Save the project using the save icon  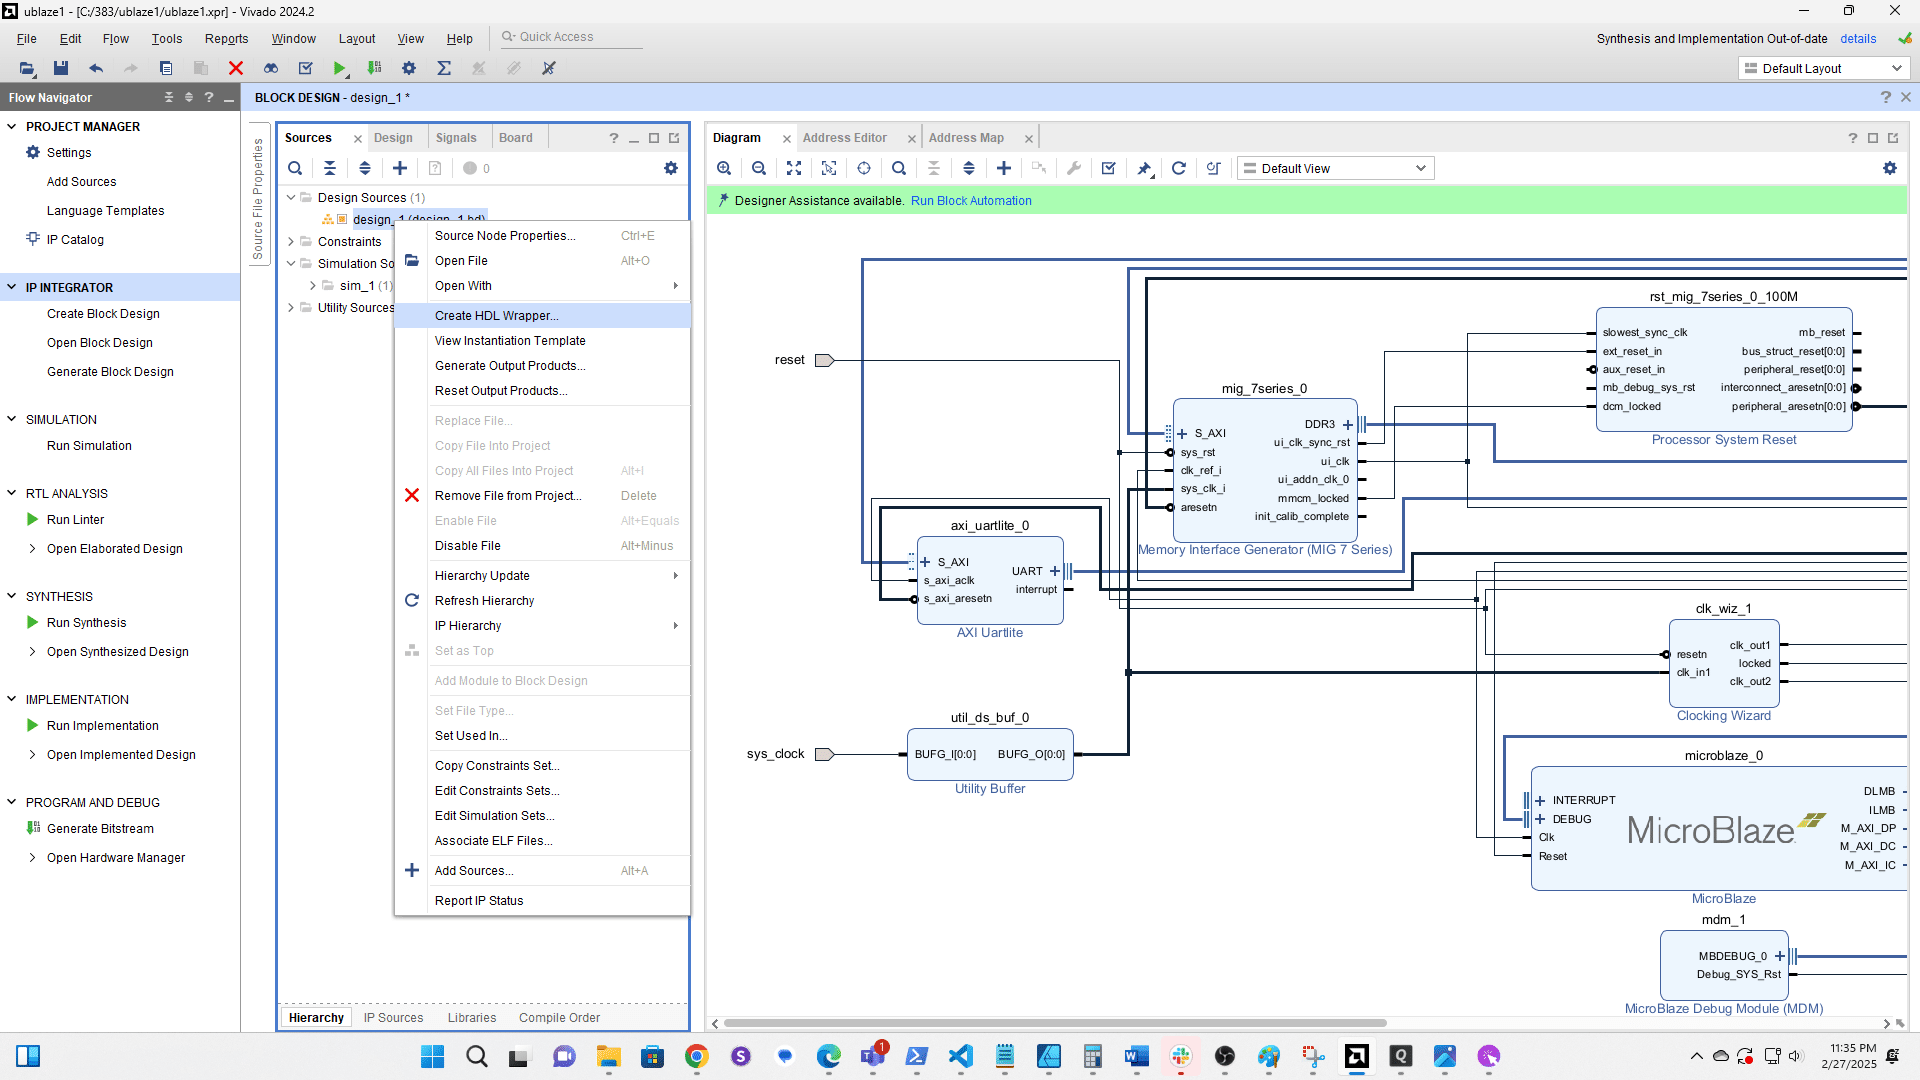[x=61, y=68]
